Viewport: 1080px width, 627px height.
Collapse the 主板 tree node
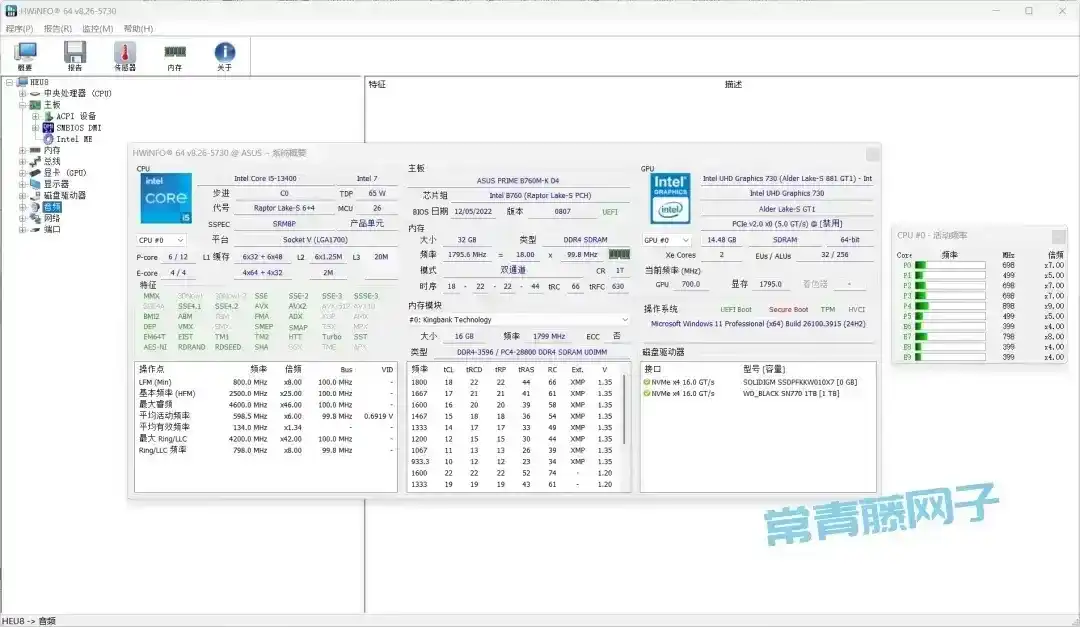click(x=22, y=105)
